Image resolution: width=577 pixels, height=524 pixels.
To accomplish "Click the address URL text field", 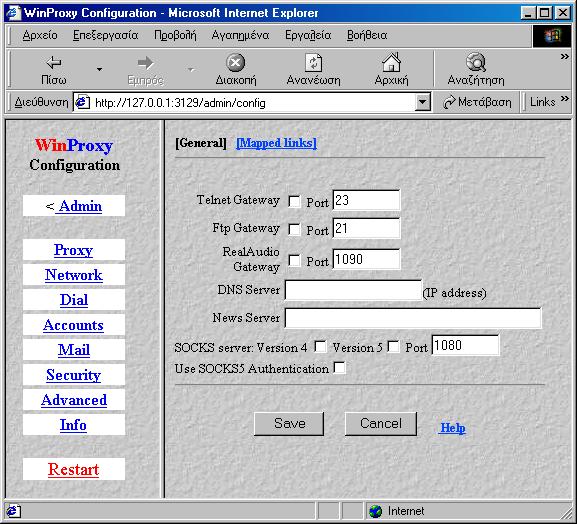I will click(x=253, y=103).
